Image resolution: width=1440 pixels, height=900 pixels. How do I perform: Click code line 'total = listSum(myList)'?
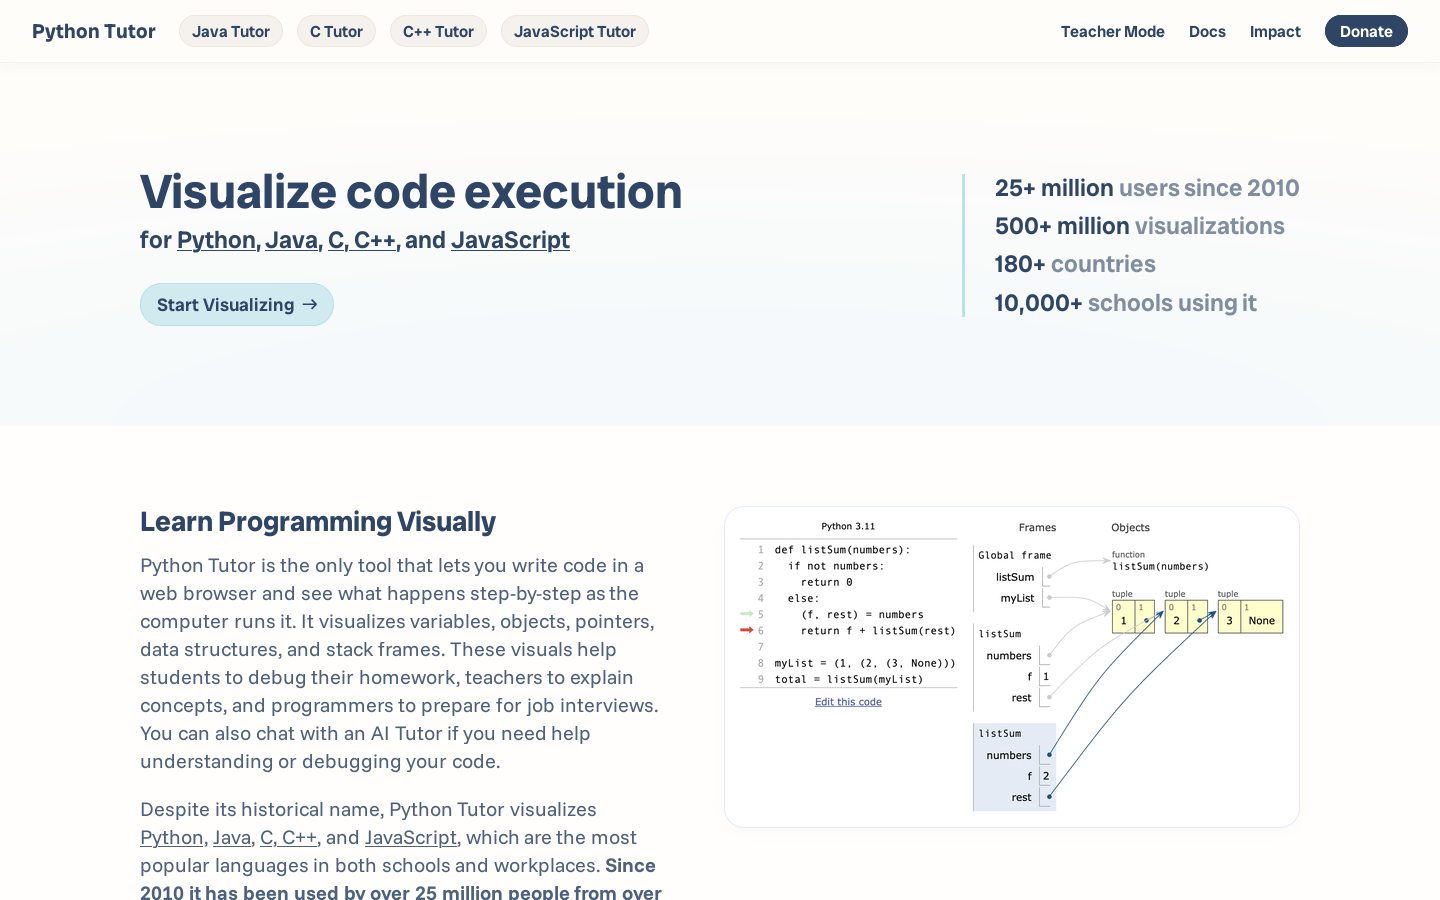pos(849,679)
